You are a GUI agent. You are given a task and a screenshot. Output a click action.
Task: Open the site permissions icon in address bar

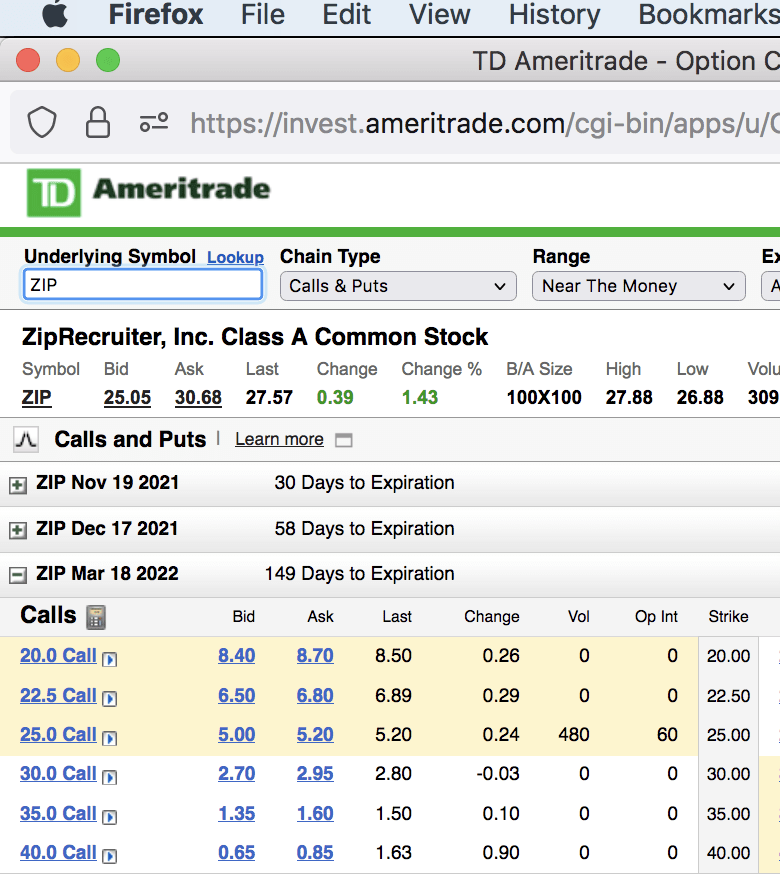tap(154, 123)
